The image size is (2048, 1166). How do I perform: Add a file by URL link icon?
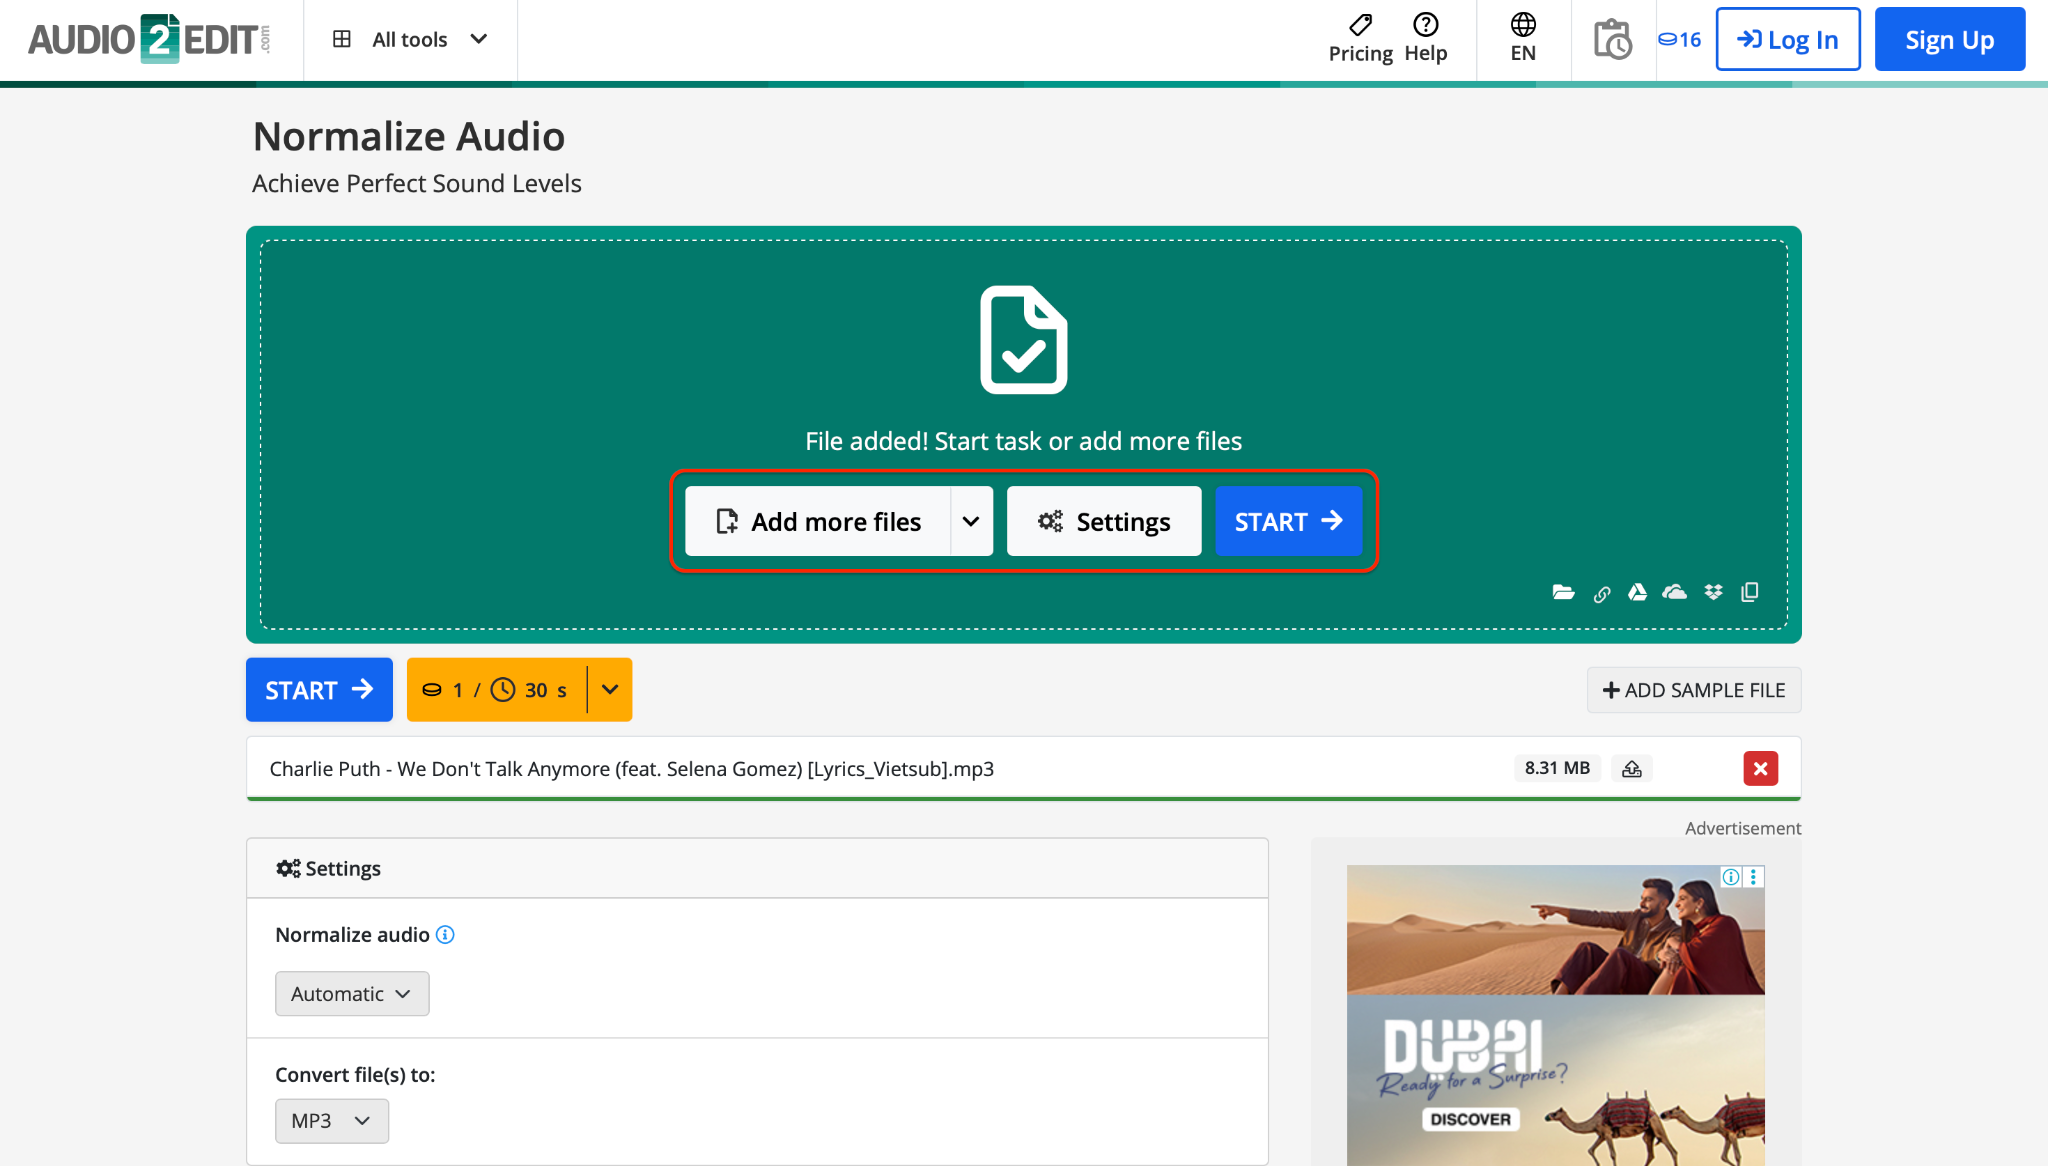1602,594
